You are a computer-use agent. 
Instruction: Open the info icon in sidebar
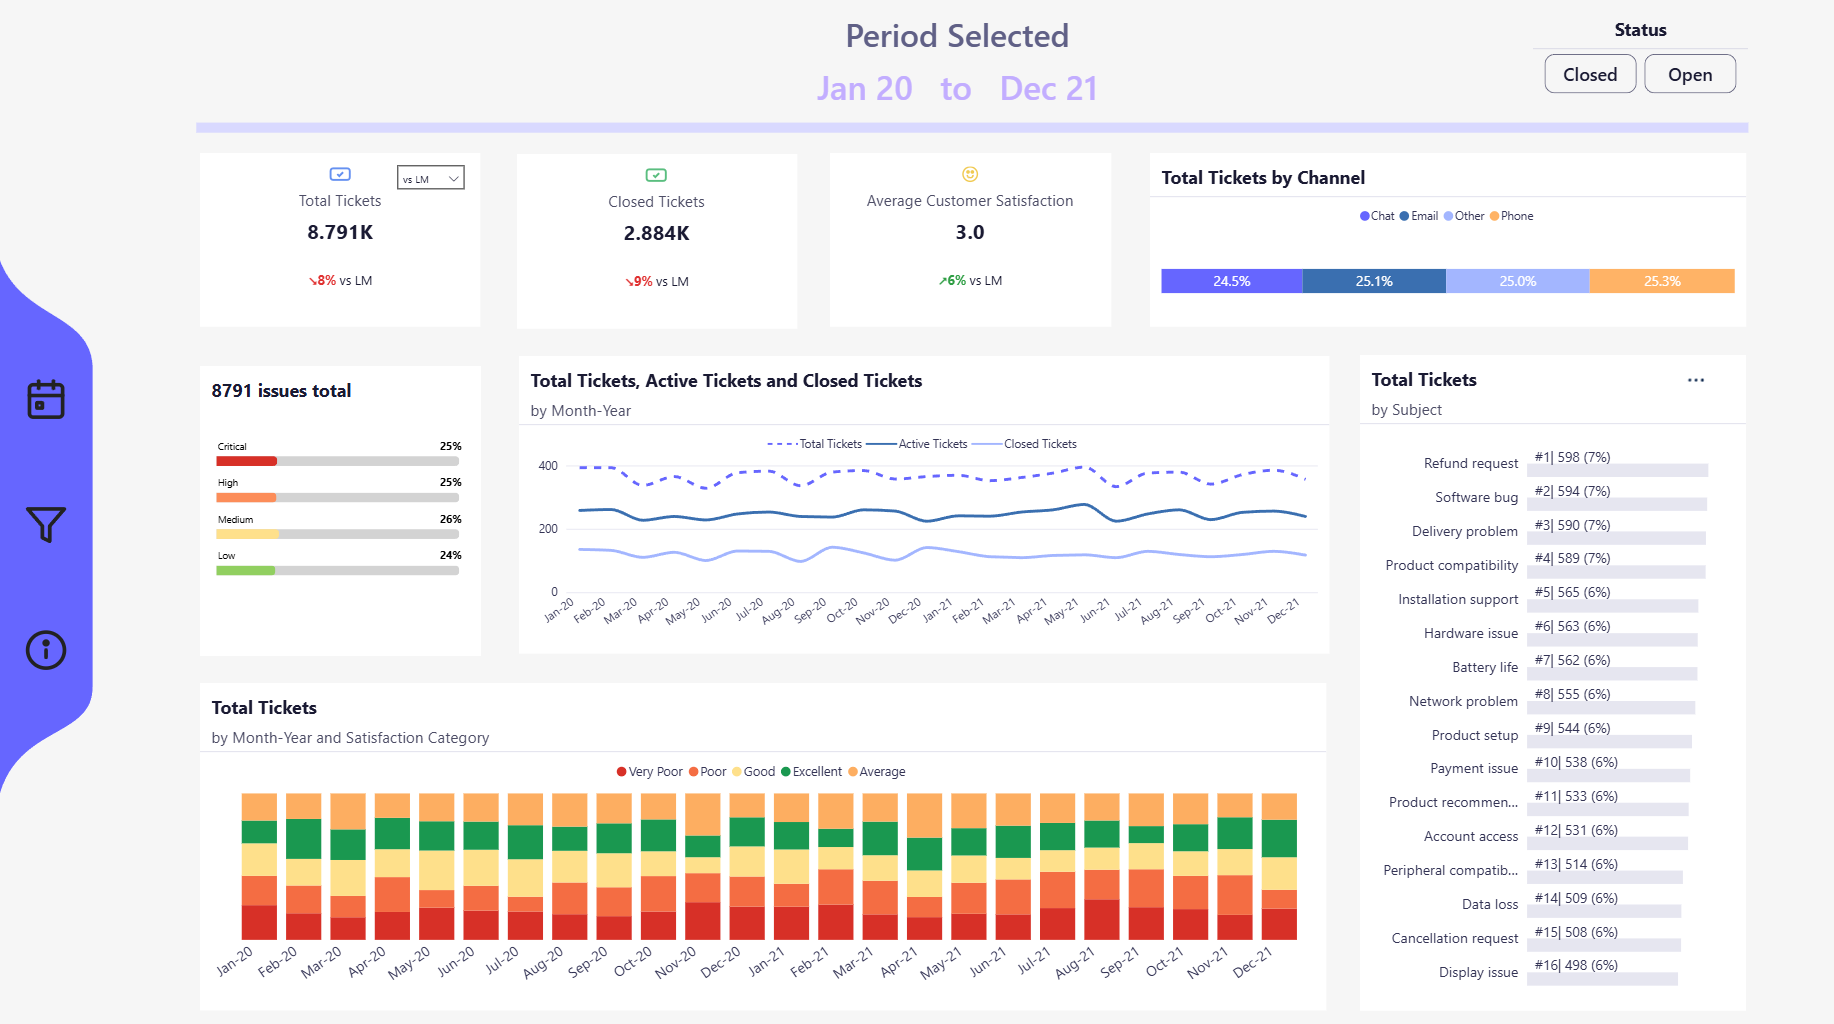[46, 650]
